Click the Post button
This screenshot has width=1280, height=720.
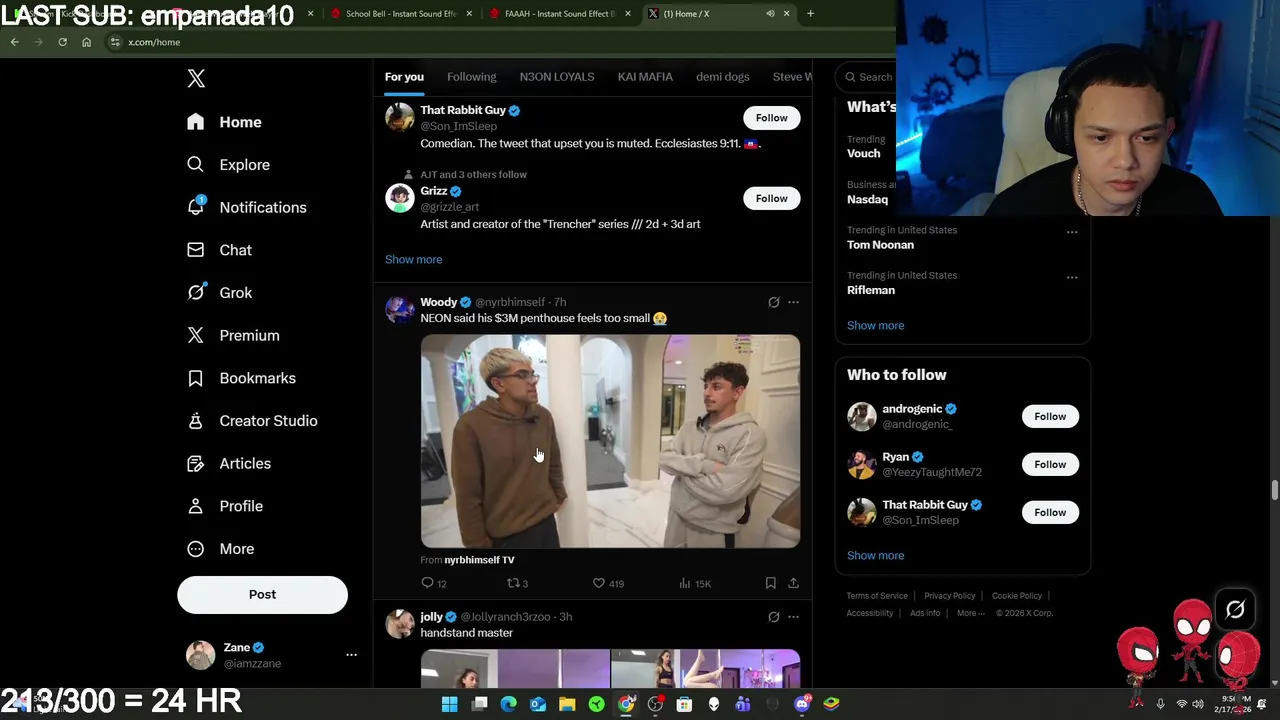click(262, 594)
